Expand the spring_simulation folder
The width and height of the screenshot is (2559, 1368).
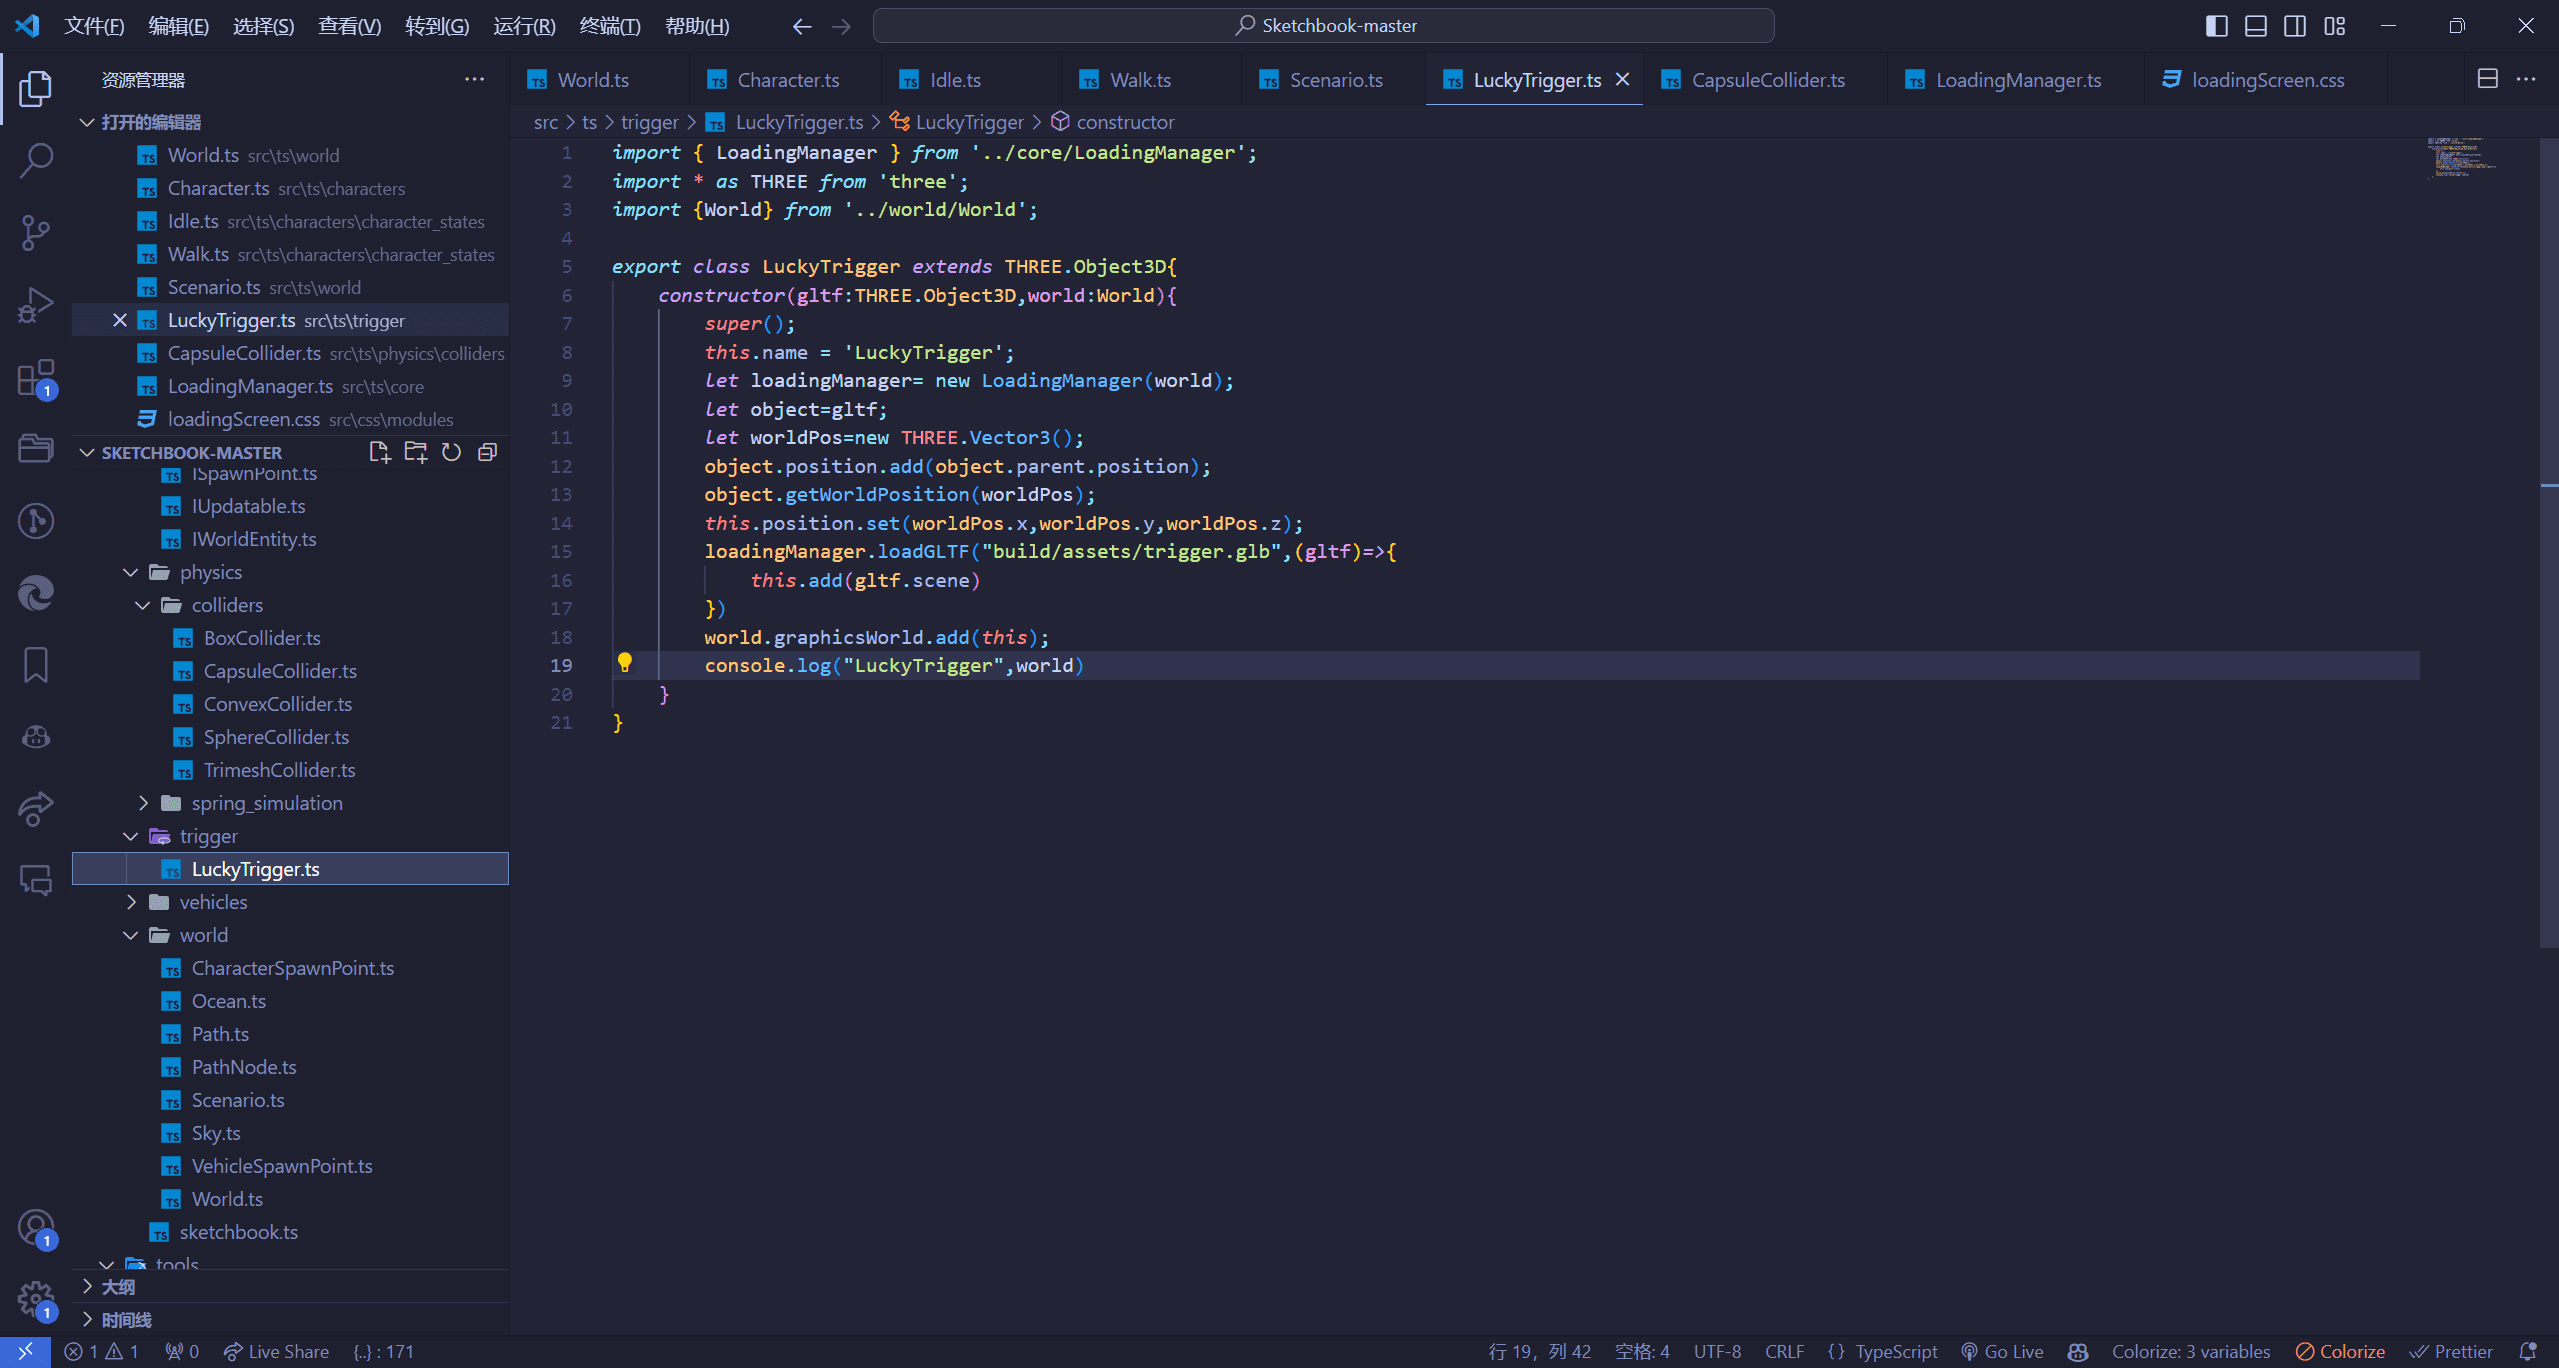pos(142,803)
